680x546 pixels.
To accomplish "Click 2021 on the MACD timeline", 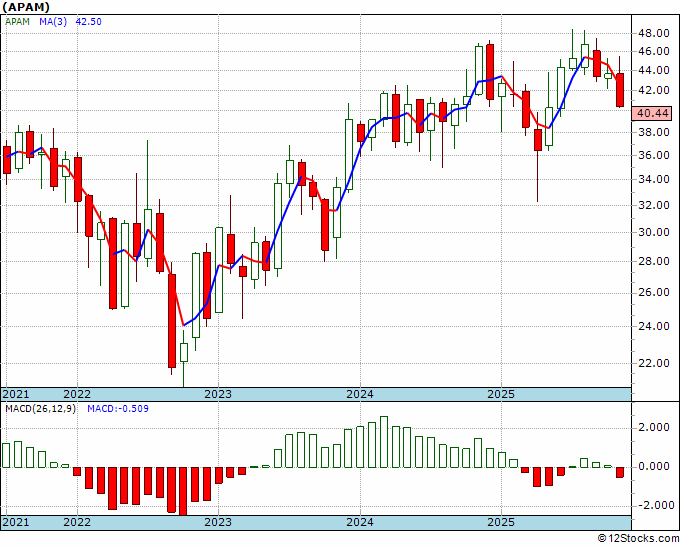I will [x=16, y=522].
